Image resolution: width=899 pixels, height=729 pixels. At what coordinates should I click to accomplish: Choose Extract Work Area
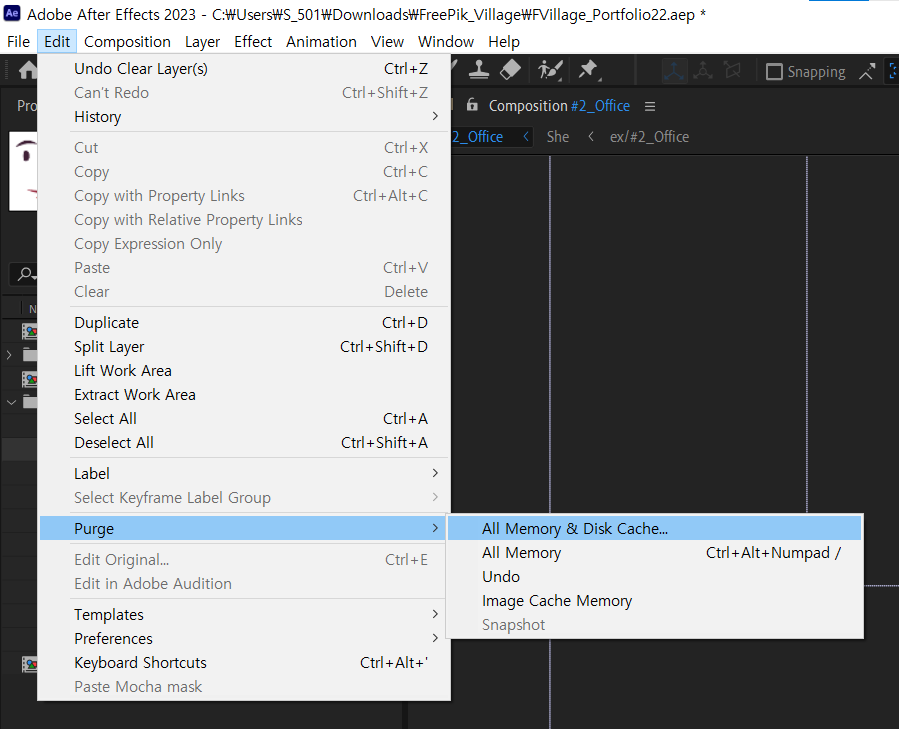pyautogui.click(x=244, y=395)
